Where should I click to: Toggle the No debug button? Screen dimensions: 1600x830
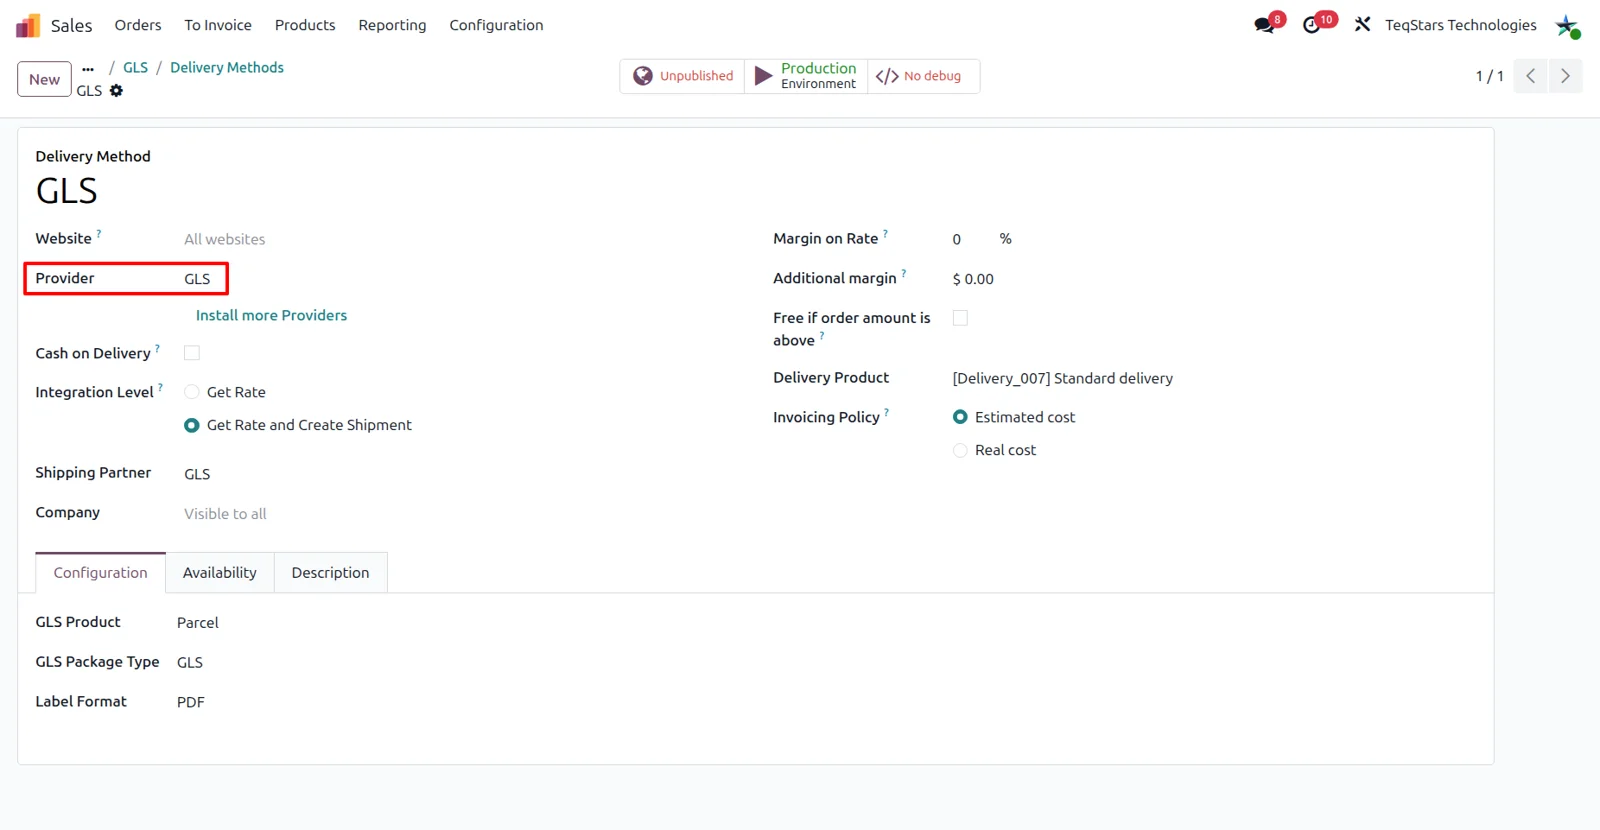[x=923, y=76]
